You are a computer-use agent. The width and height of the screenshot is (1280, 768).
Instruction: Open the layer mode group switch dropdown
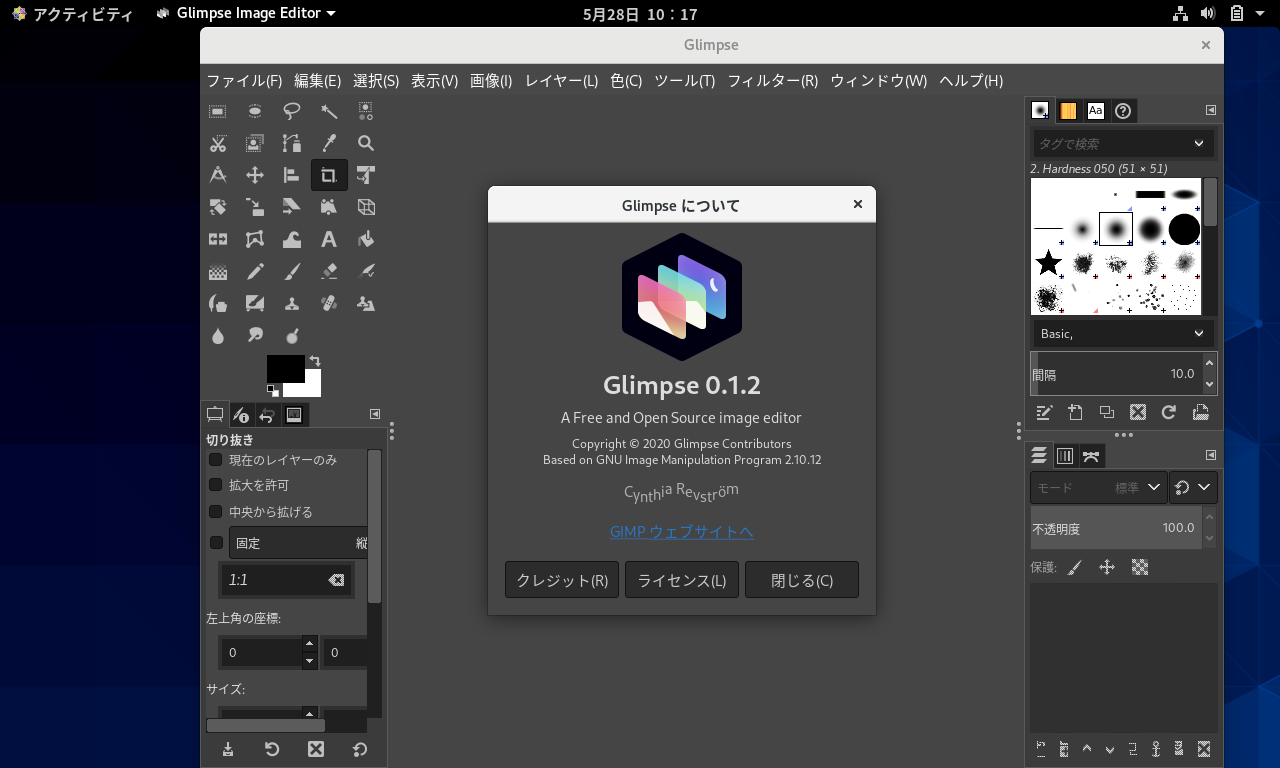point(1193,487)
